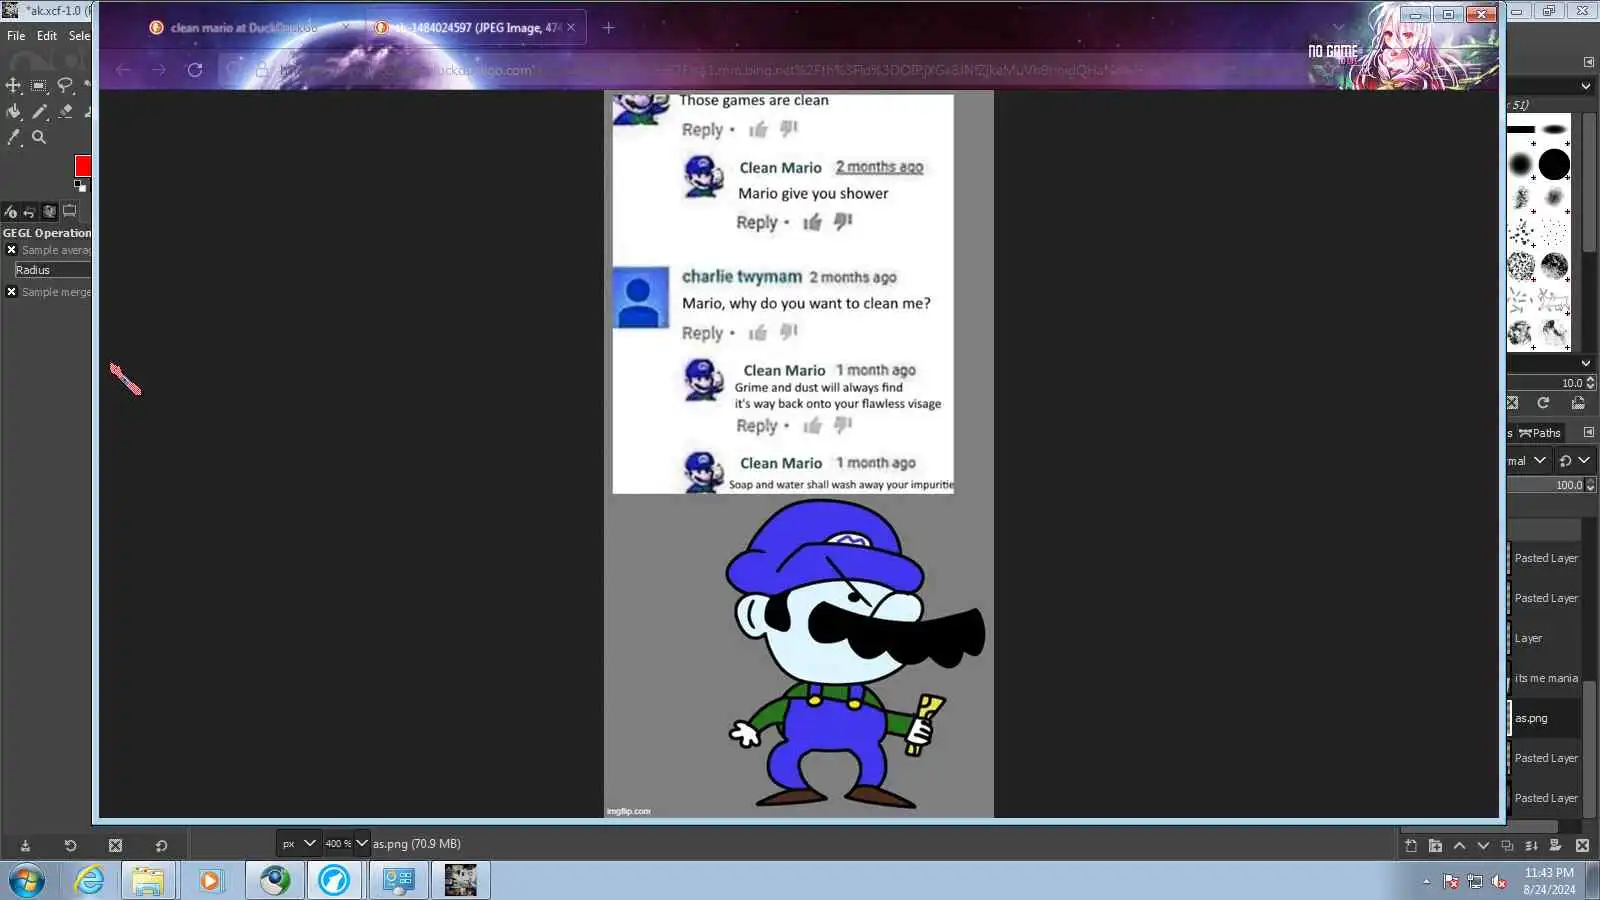Save tool preset in tool options
Viewport: 1600px width, 900px height.
(x=25, y=846)
